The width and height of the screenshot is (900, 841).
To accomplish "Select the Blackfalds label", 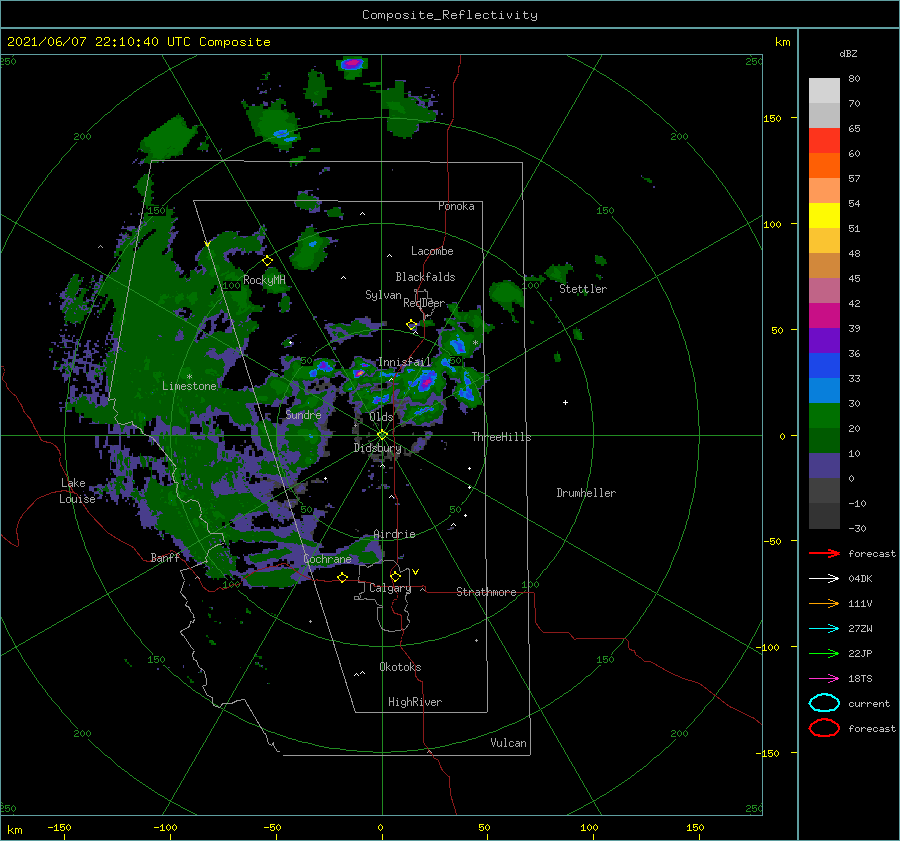I will pyautogui.click(x=425, y=277).
